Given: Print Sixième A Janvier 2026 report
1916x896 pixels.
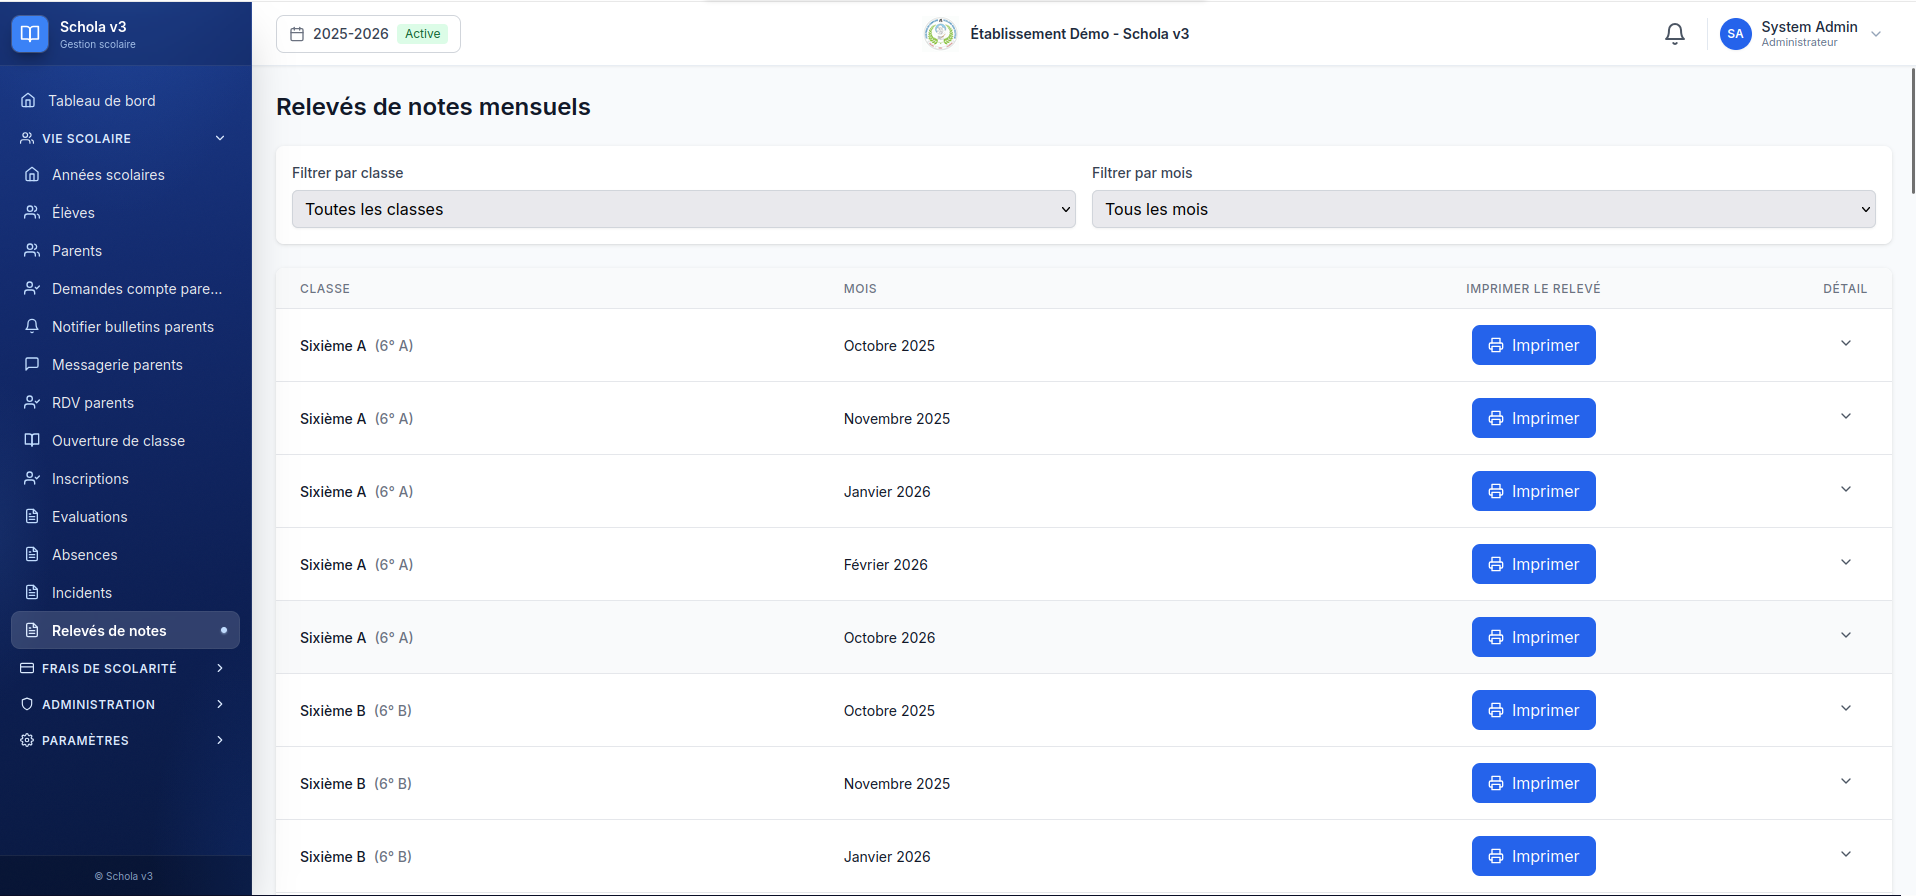Looking at the screenshot, I should coord(1533,491).
